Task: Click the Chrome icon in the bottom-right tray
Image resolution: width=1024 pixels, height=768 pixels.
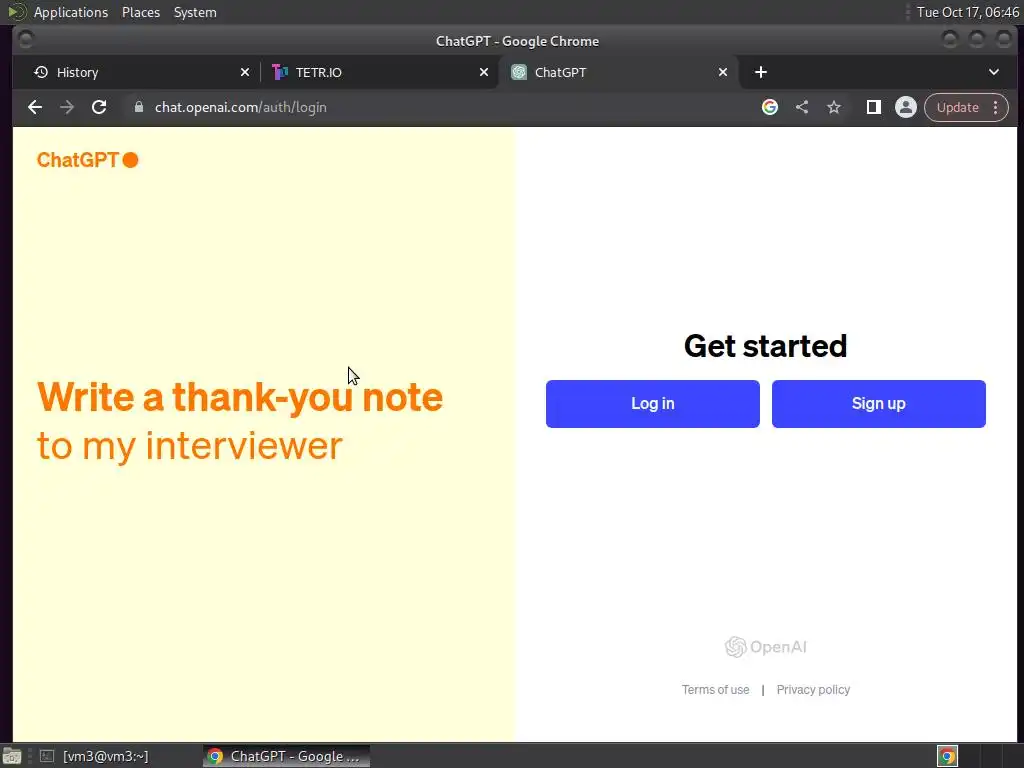Action: coord(947,756)
